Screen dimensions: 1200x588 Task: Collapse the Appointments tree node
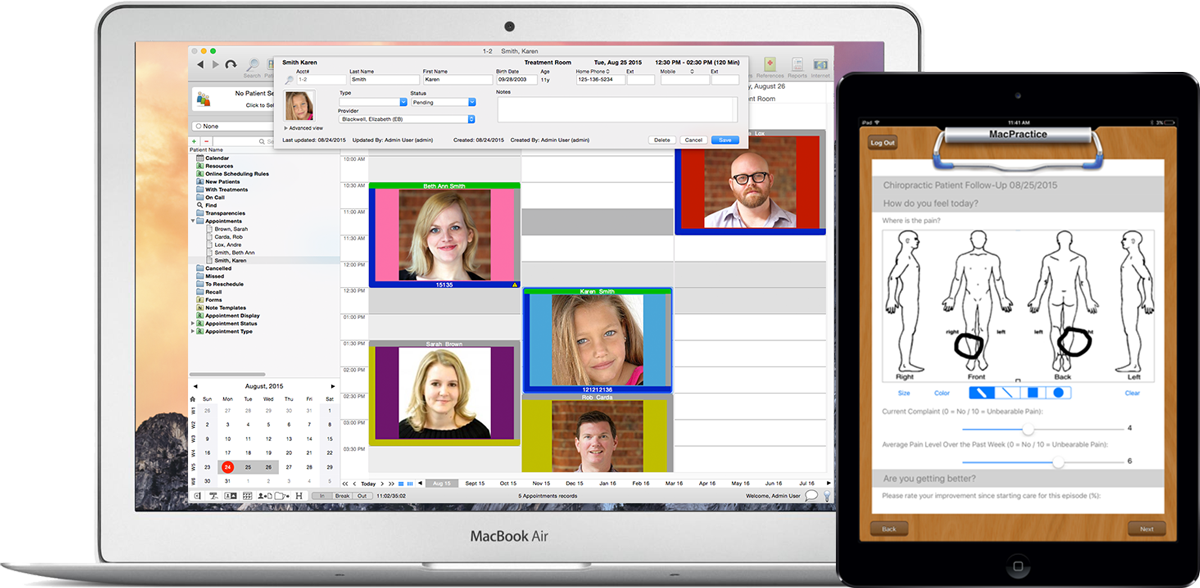pos(193,221)
